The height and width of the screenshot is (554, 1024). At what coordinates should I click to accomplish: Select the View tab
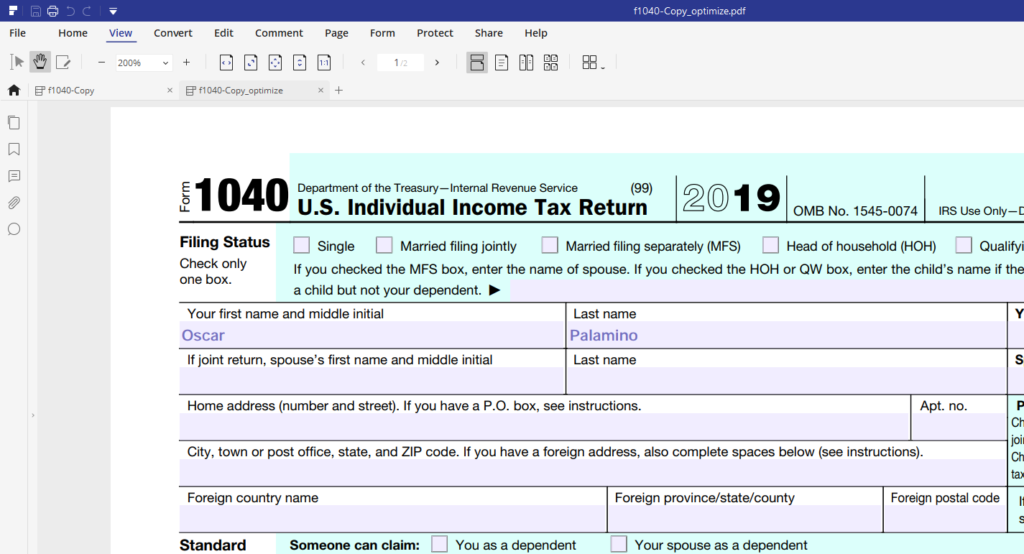(120, 33)
